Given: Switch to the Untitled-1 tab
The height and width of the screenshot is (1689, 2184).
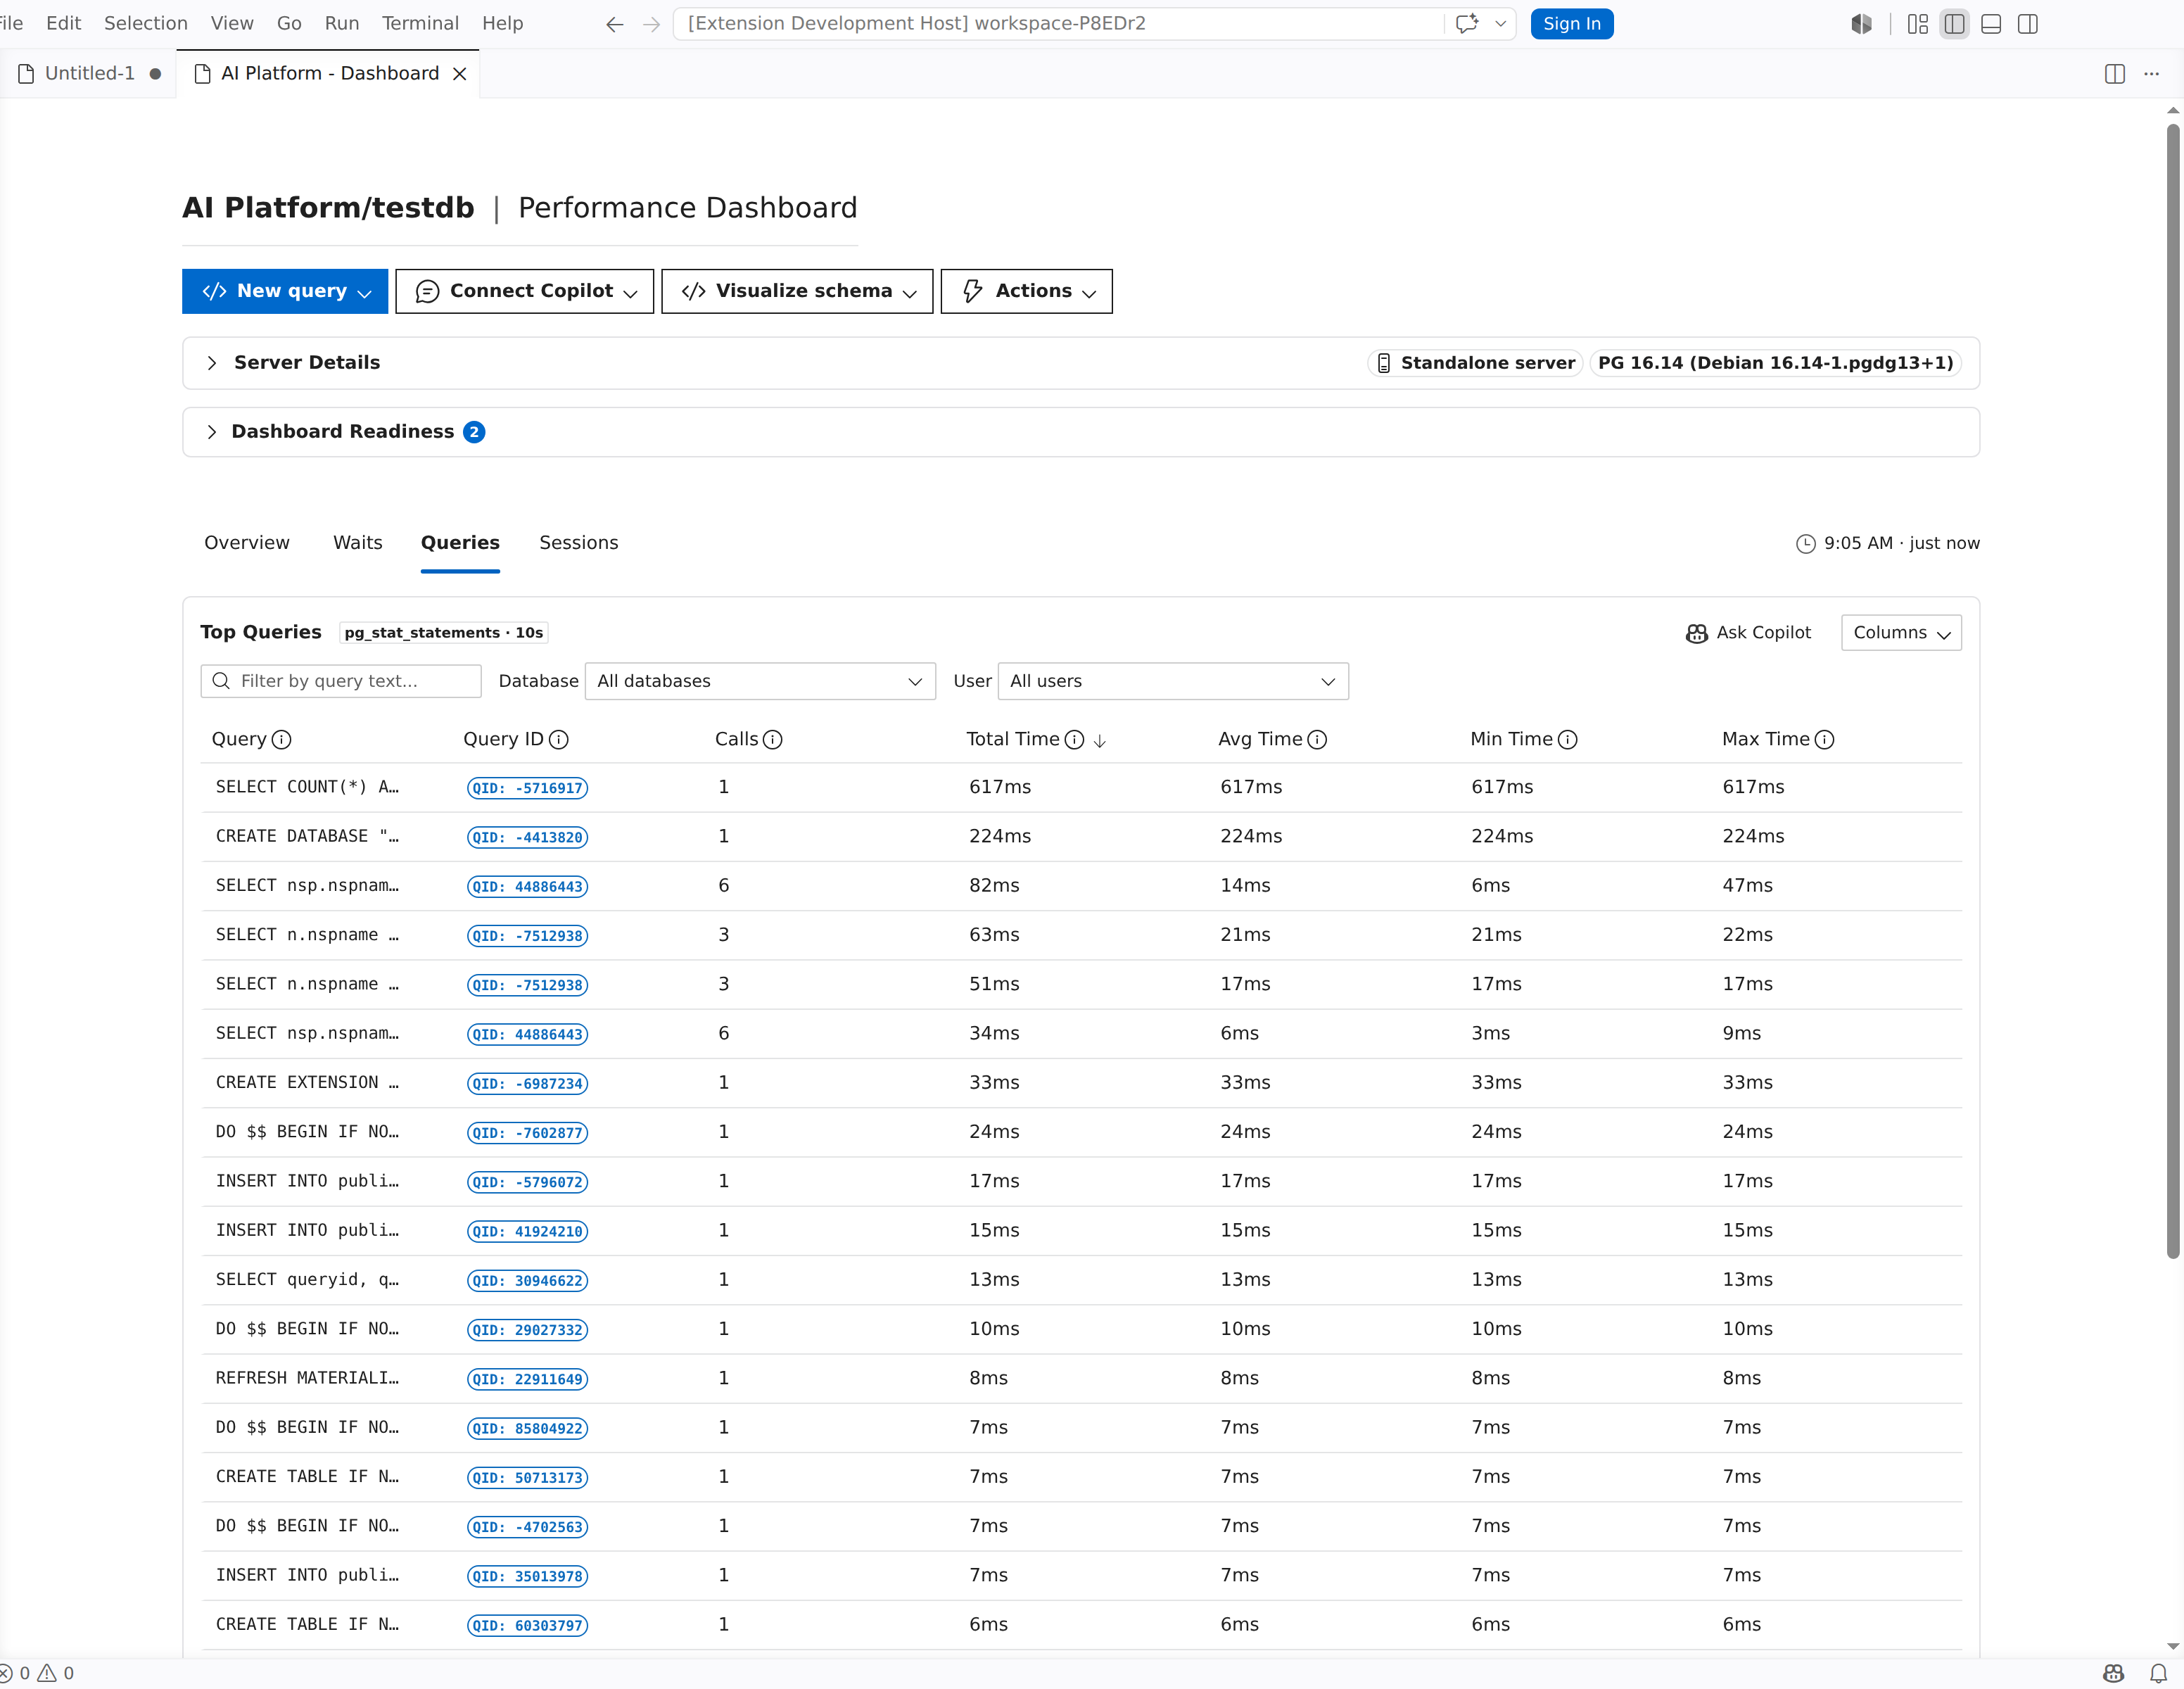Looking at the screenshot, I should pos(89,74).
